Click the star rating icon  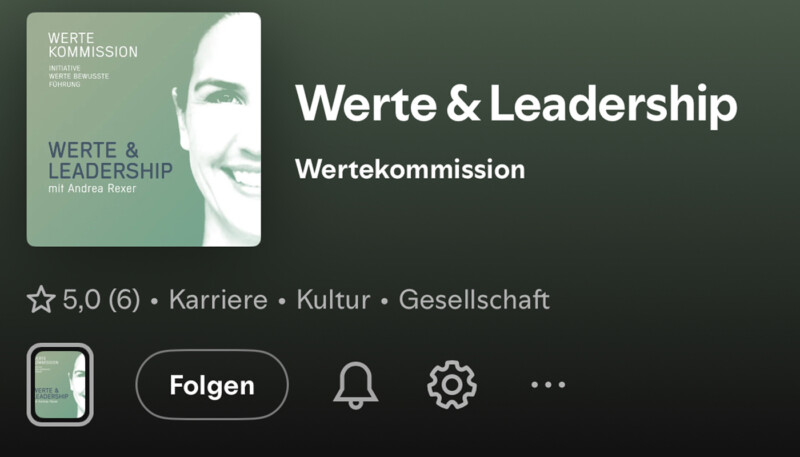[41, 299]
